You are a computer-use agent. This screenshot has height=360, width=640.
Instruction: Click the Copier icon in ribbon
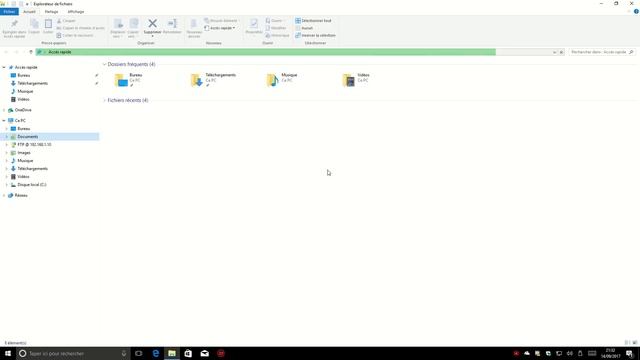pyautogui.click(x=34, y=24)
